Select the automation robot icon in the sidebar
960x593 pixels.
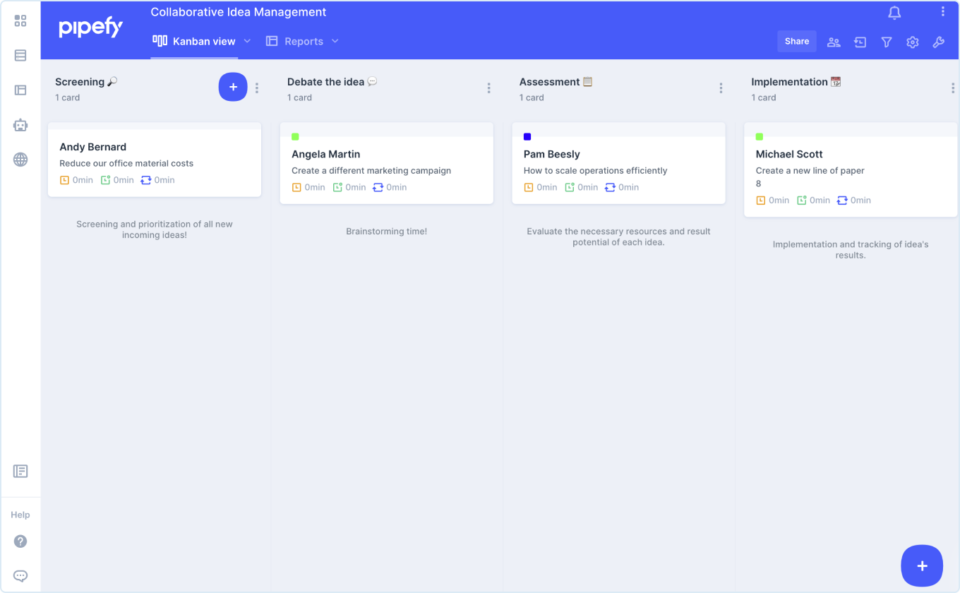[x=20, y=125]
